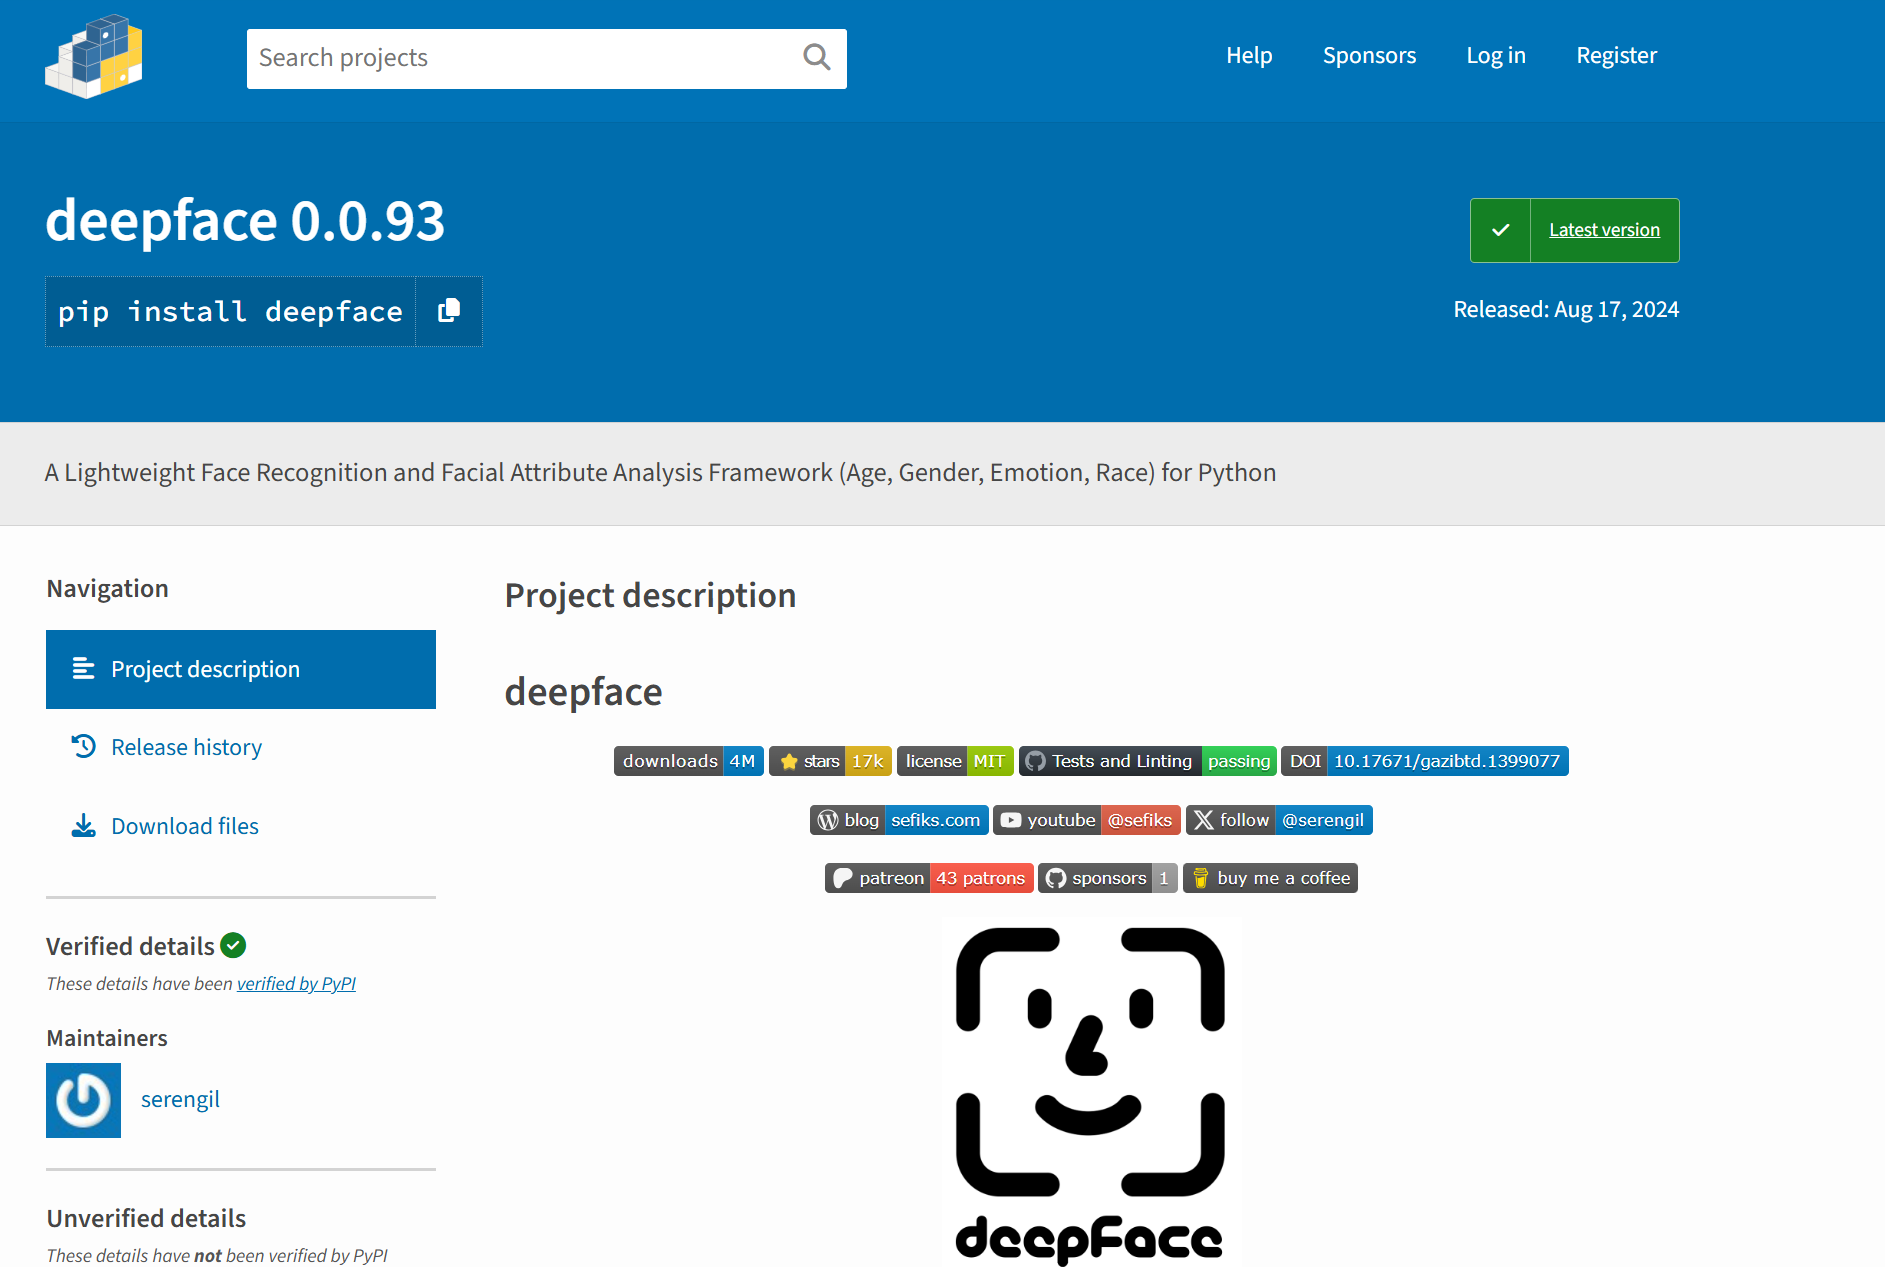
Task: Open the downloads 4M badge
Action: coord(689,761)
